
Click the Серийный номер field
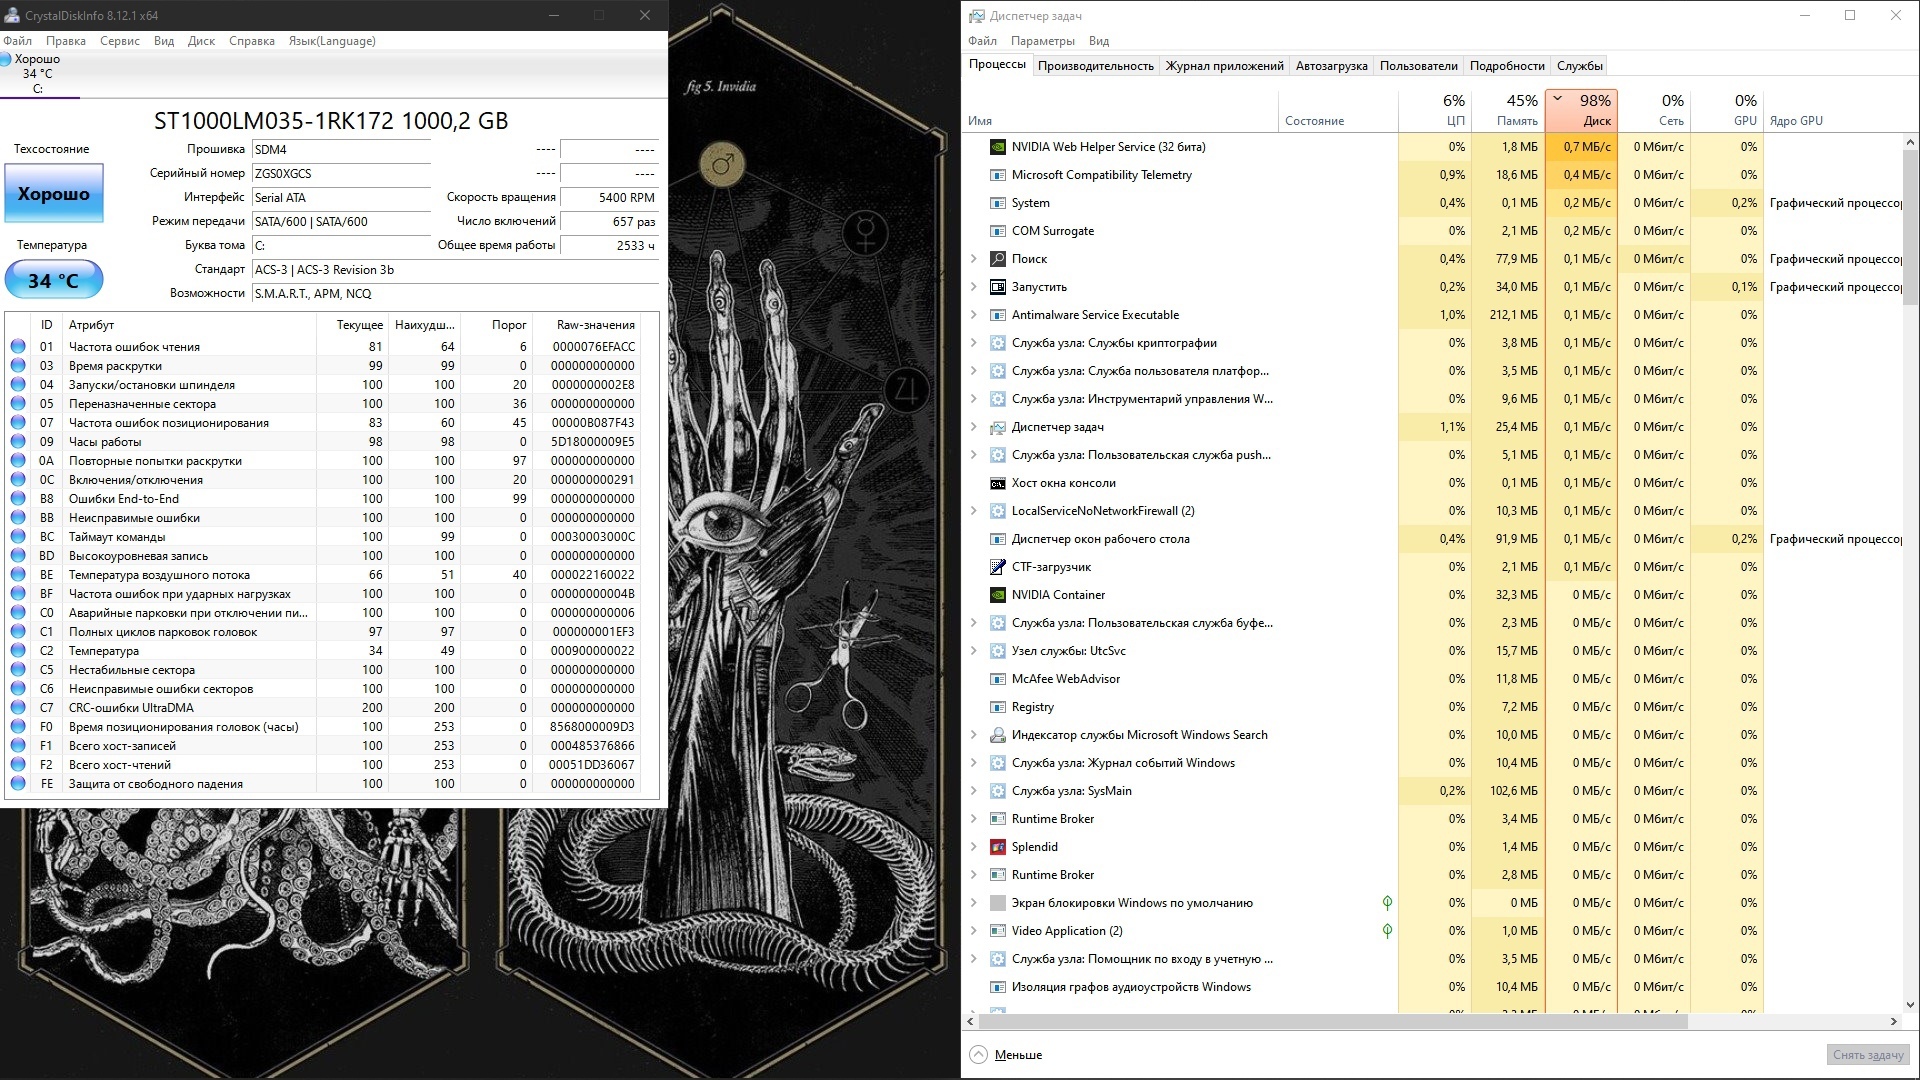[341, 174]
